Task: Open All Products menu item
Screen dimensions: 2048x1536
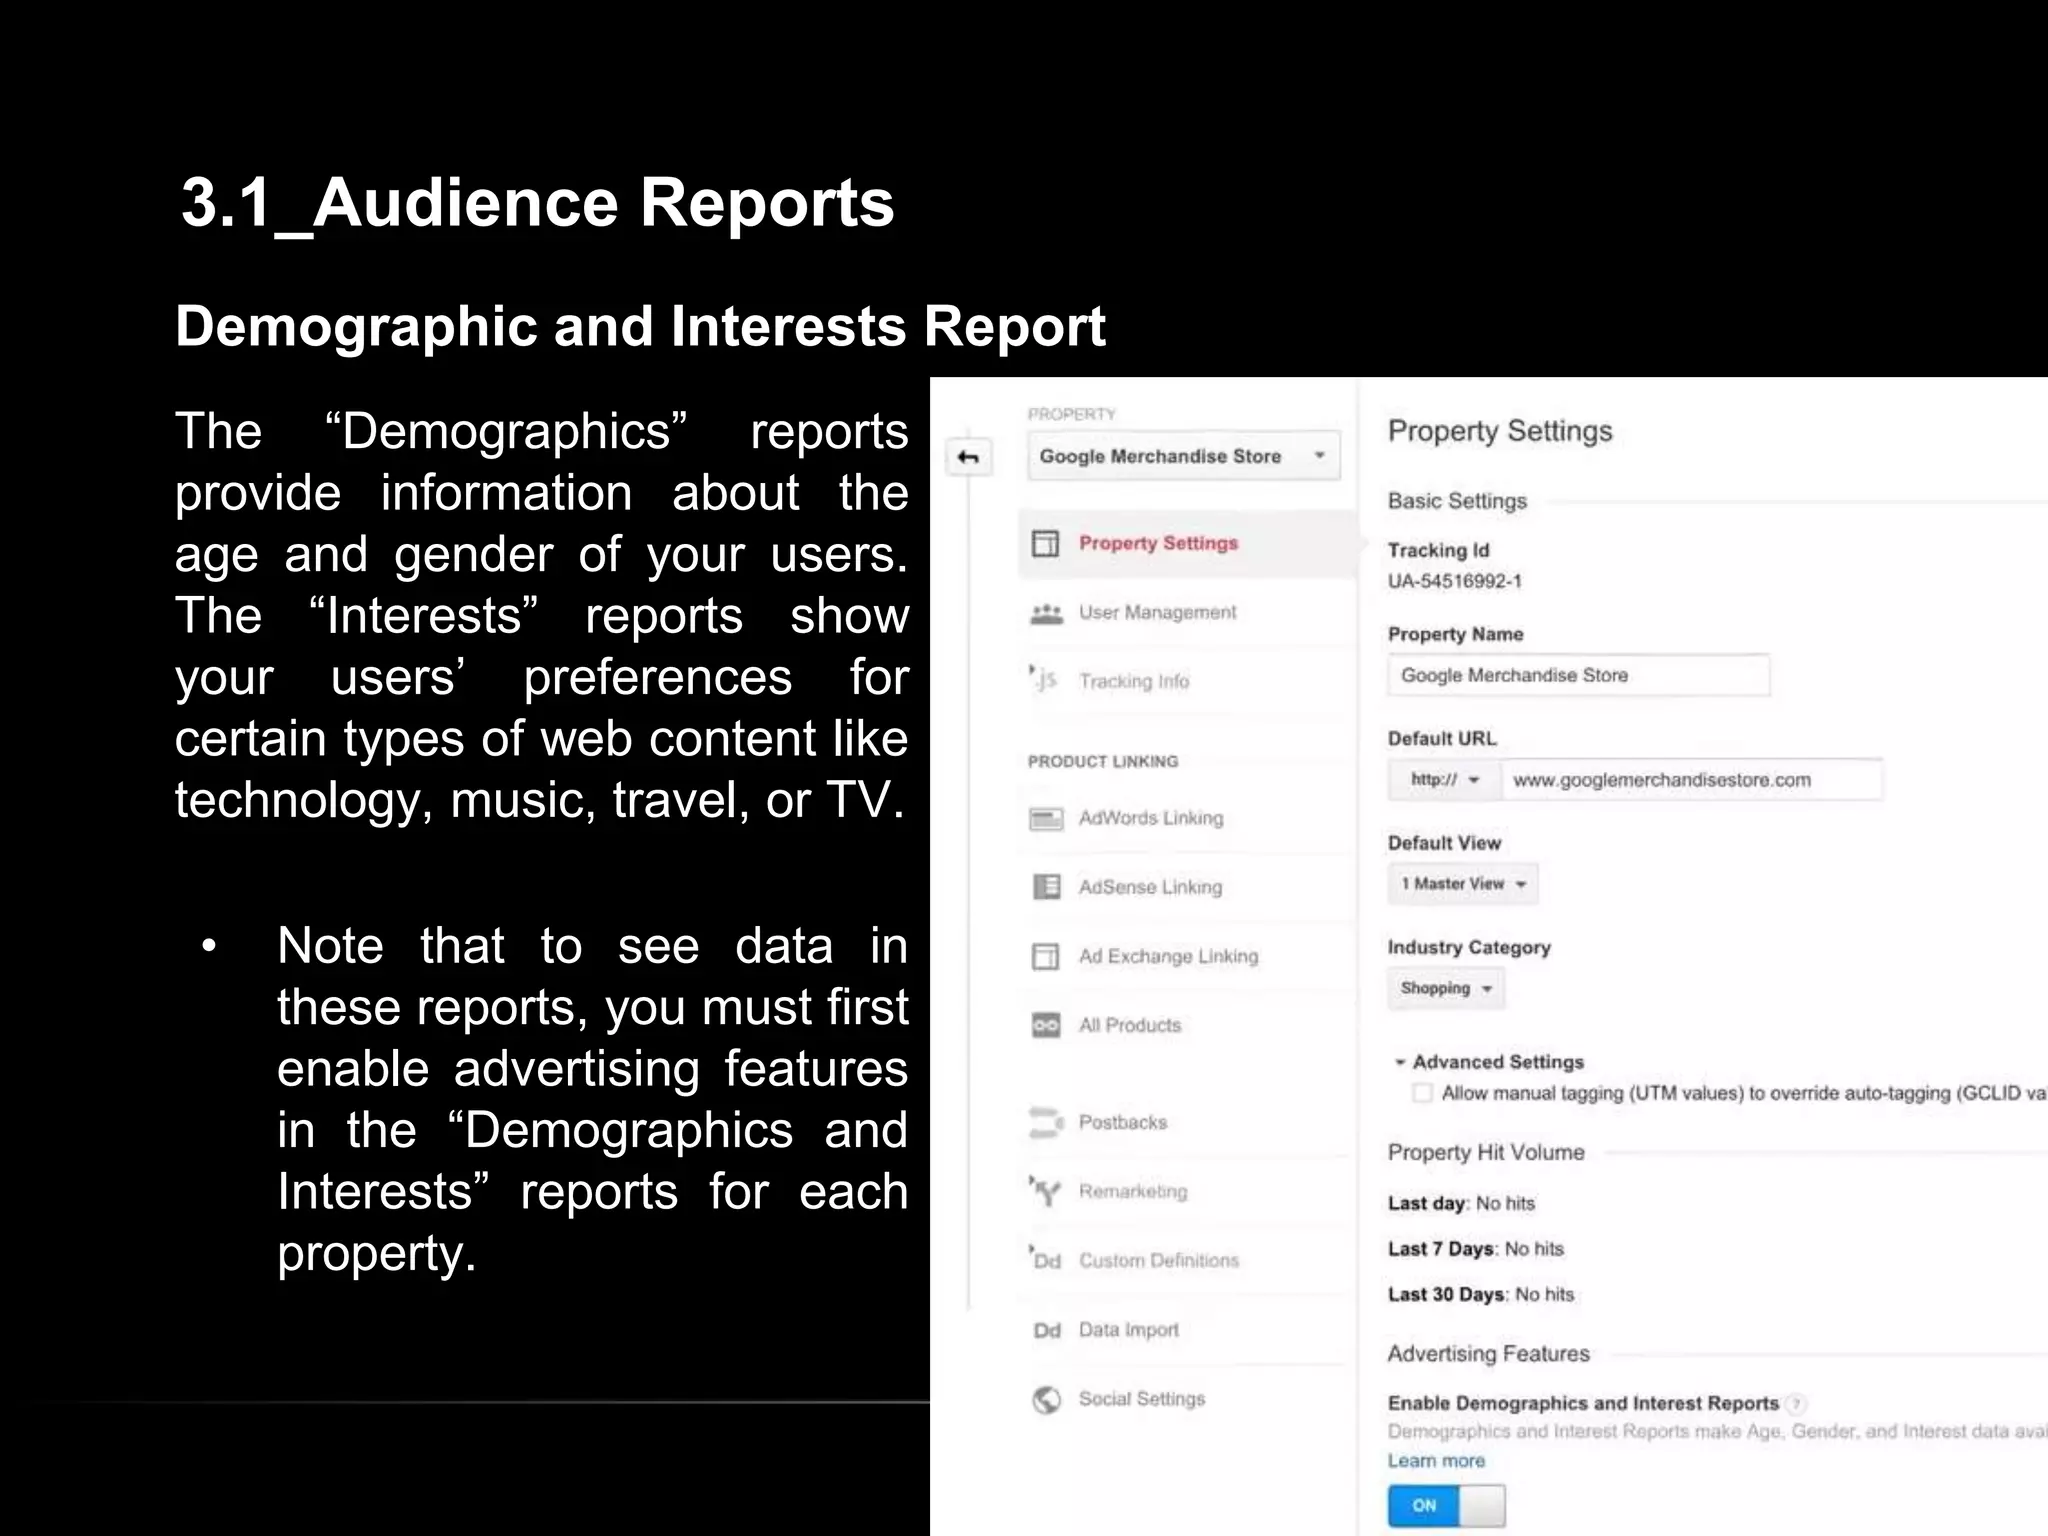Action: coord(1186,1025)
